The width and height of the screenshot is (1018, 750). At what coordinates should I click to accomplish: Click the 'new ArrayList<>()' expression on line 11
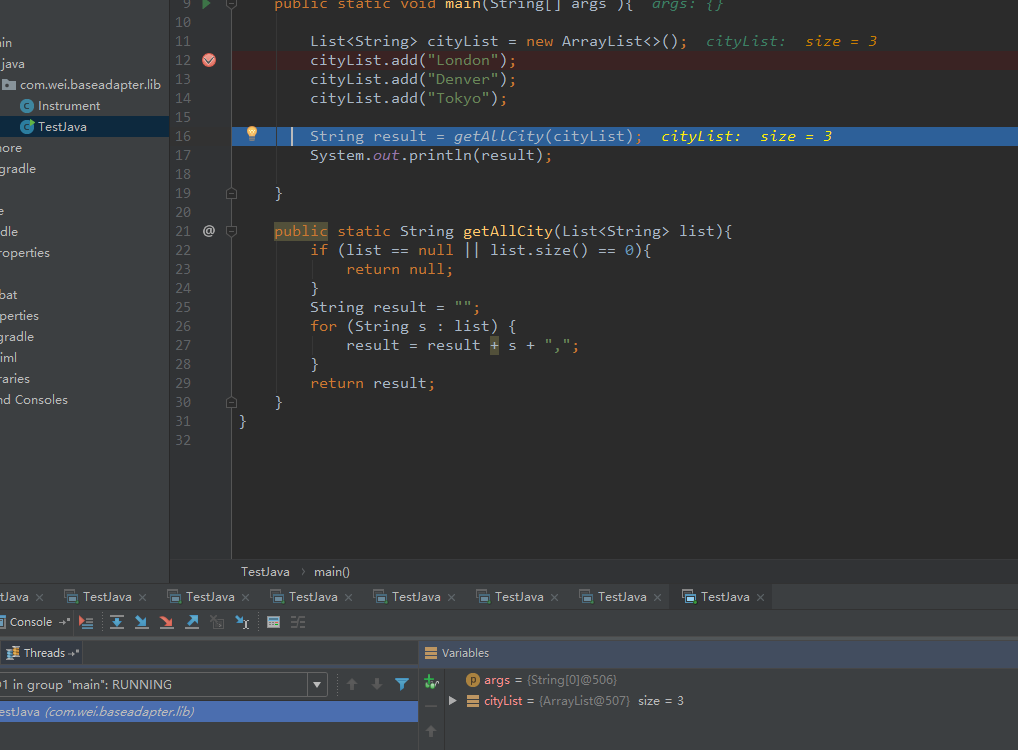click(x=602, y=42)
